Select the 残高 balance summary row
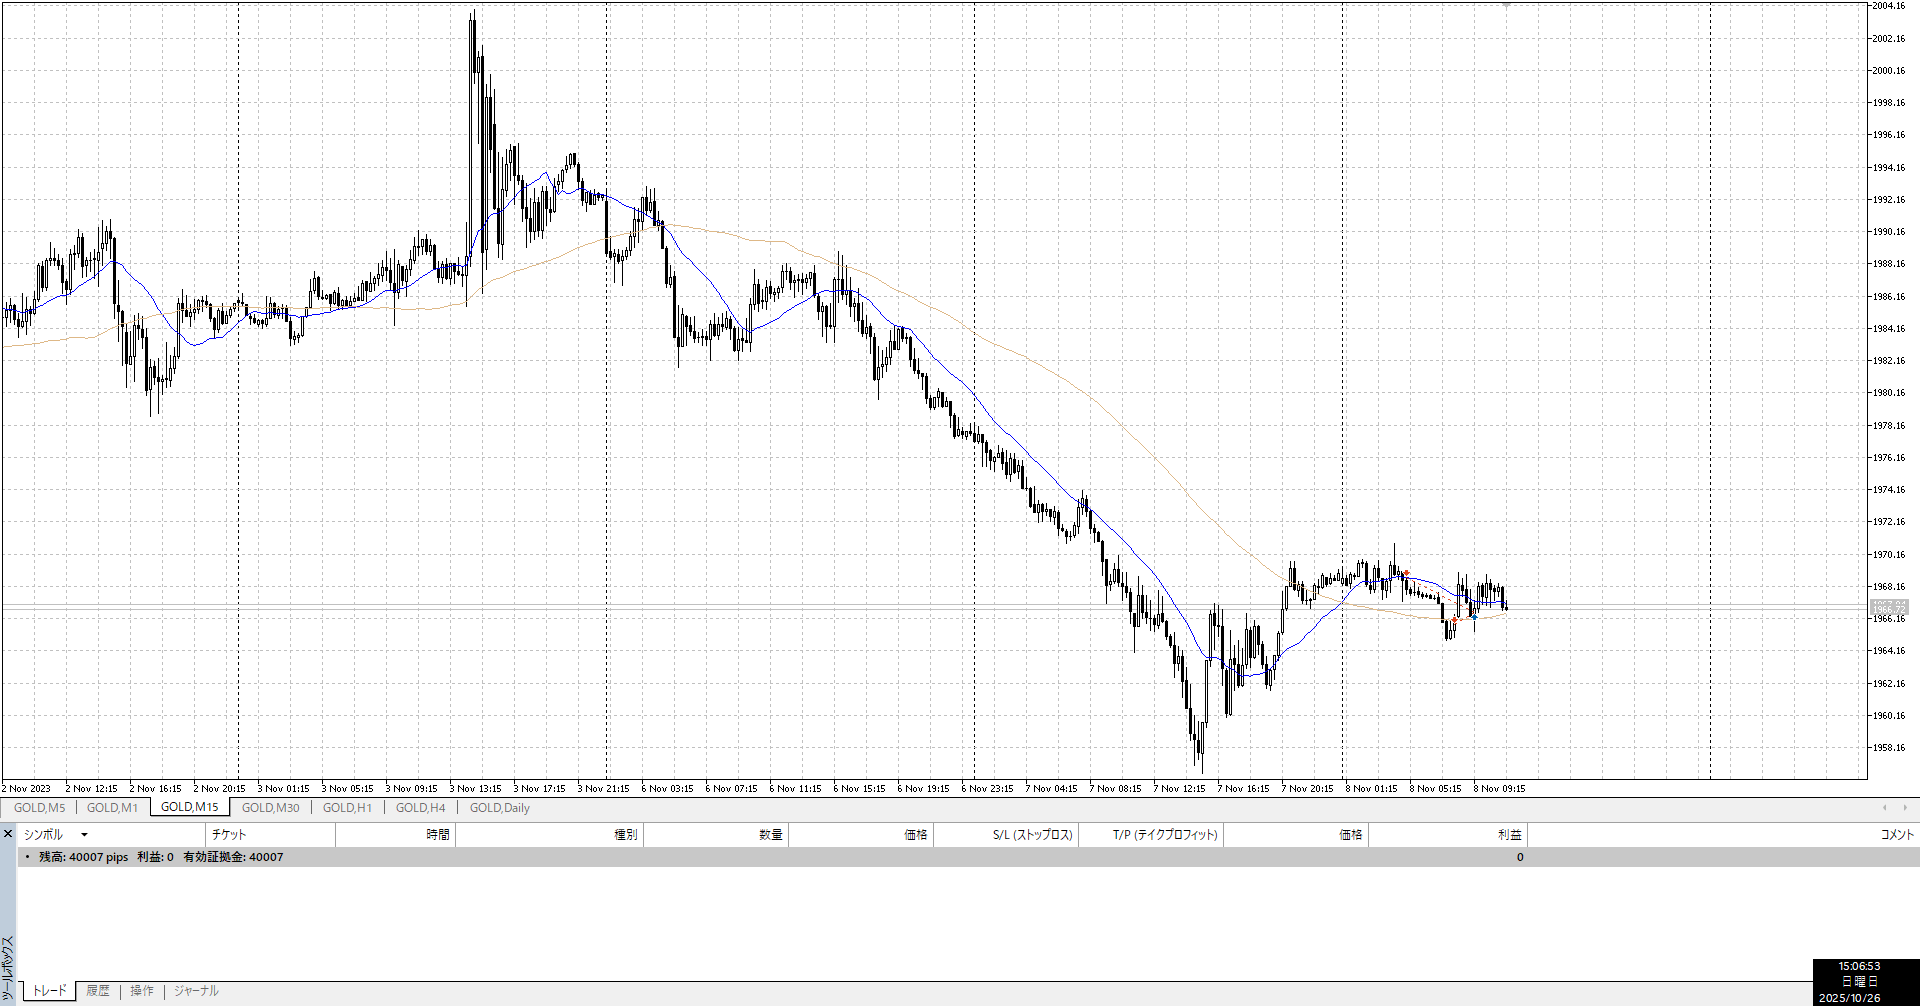 pyautogui.click(x=160, y=857)
